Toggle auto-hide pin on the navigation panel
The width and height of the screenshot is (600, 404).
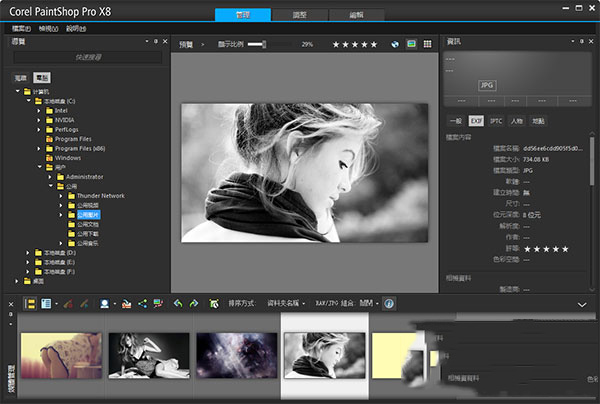coord(156,41)
